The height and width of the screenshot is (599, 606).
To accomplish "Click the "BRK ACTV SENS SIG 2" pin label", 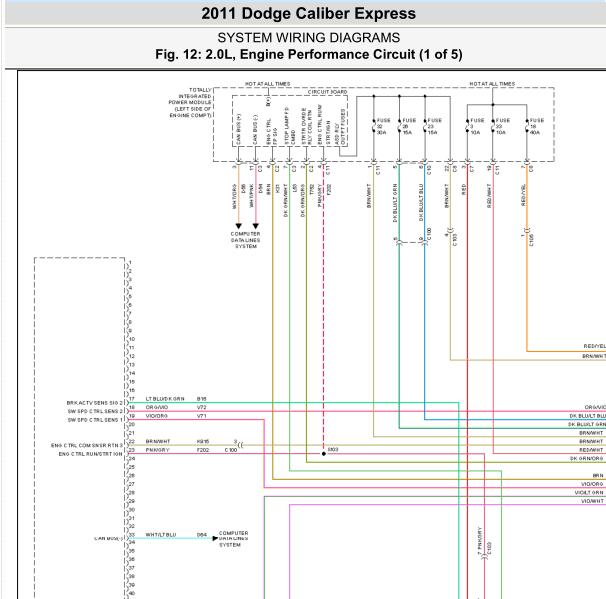I will point(94,403).
